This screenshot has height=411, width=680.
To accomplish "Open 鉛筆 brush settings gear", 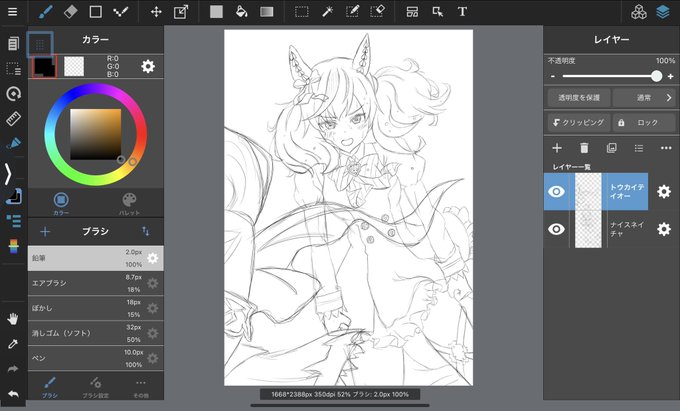I will pyautogui.click(x=153, y=258).
